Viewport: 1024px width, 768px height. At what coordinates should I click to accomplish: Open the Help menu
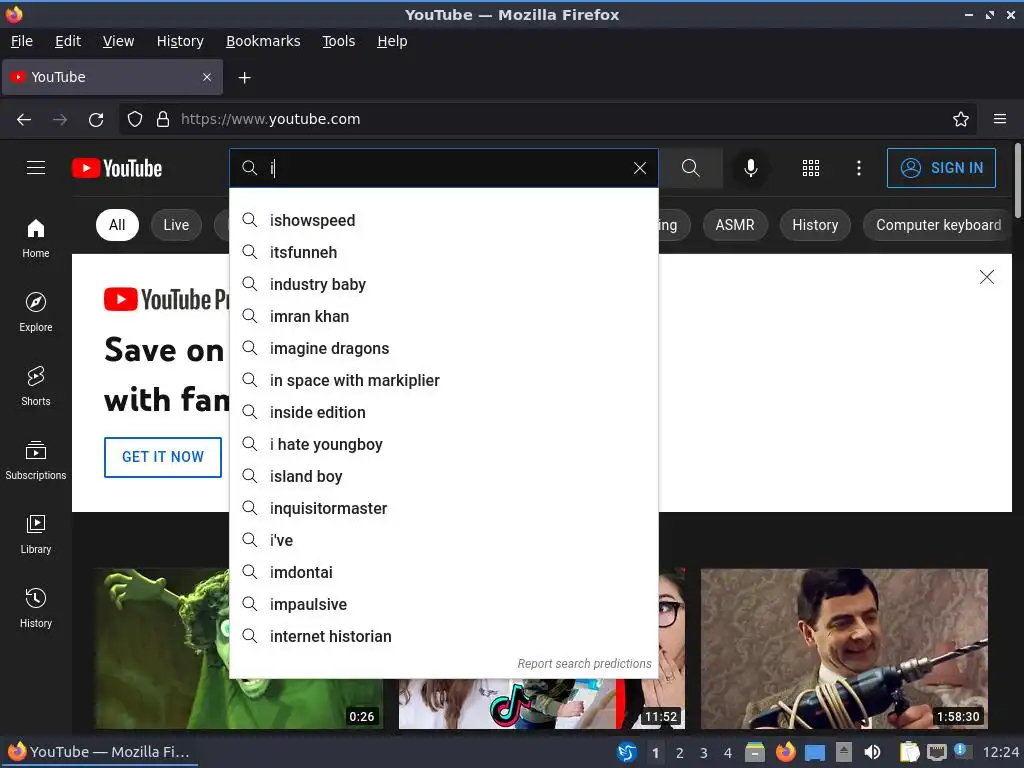click(x=392, y=41)
